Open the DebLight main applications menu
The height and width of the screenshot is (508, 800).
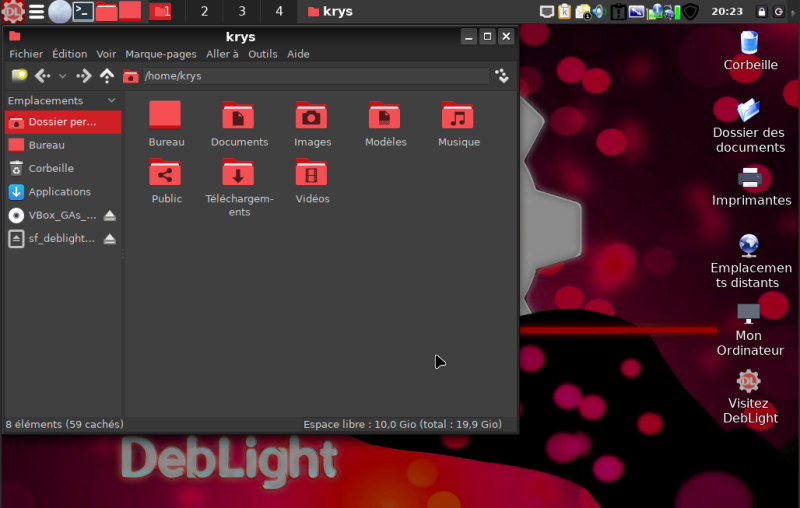13,12
